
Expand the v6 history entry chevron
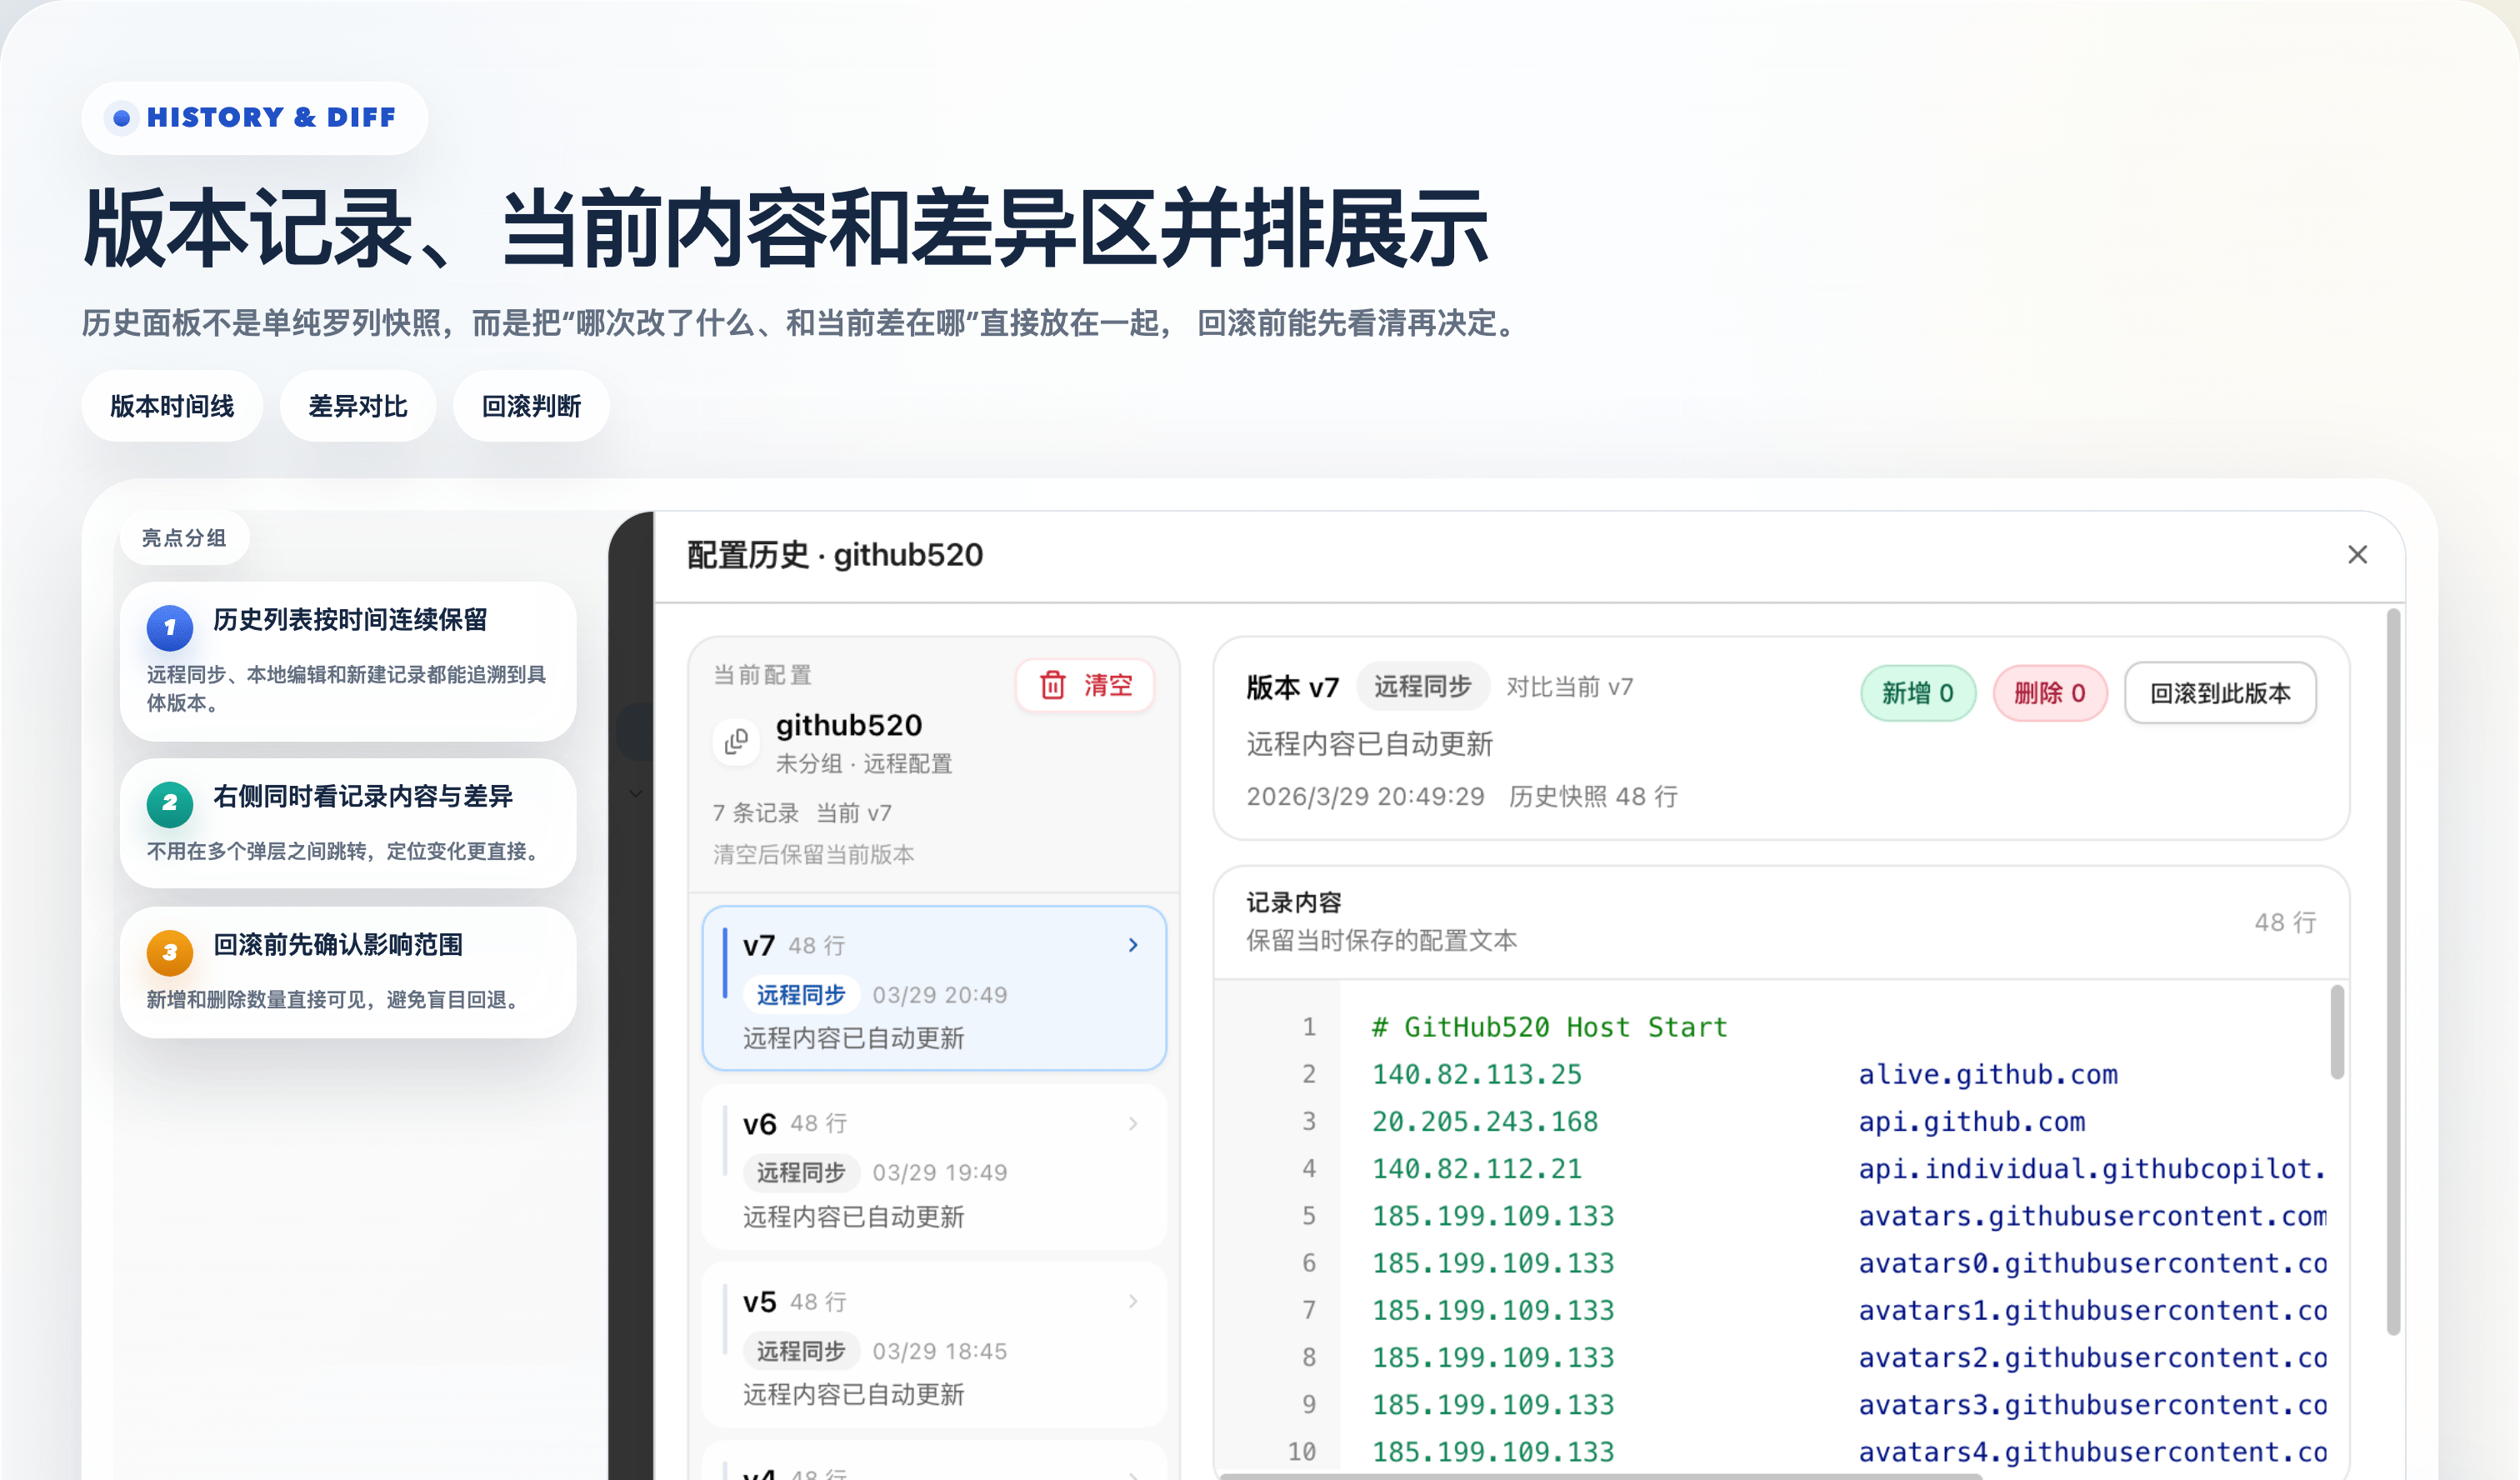point(1133,1123)
